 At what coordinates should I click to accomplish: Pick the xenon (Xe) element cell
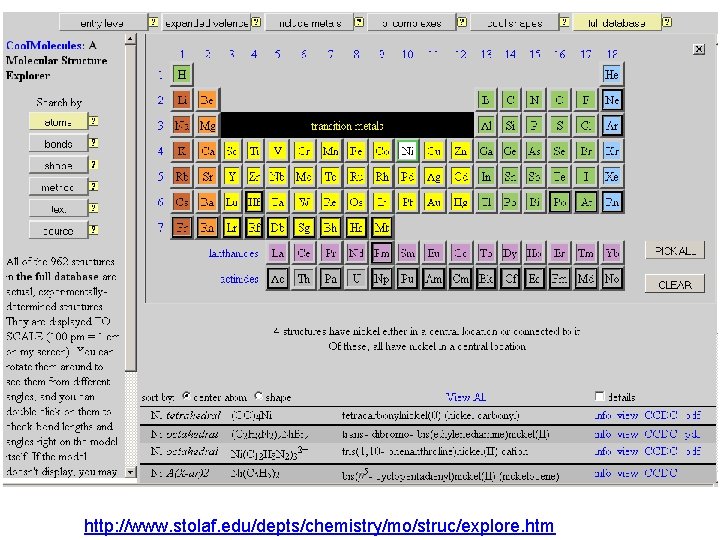612,176
